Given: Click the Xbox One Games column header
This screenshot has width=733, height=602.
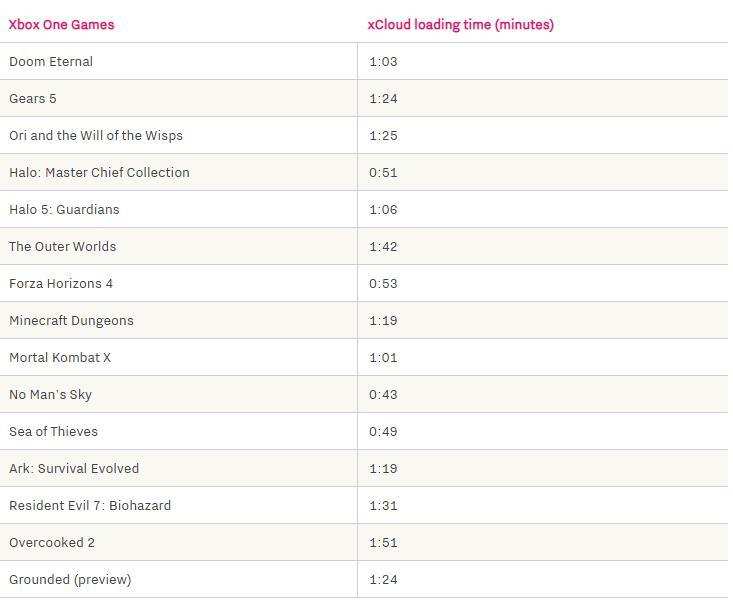Looking at the screenshot, I should 61,24.
